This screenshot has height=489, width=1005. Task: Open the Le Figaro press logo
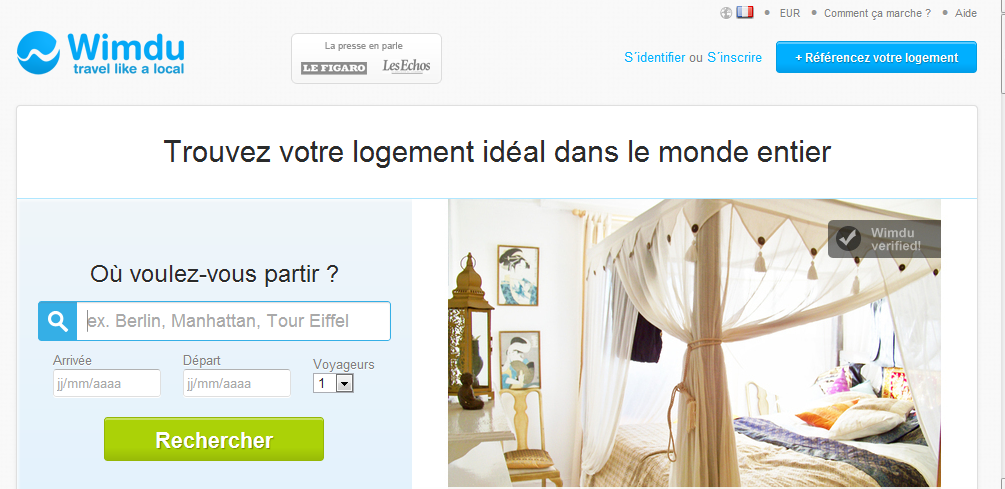click(x=334, y=68)
